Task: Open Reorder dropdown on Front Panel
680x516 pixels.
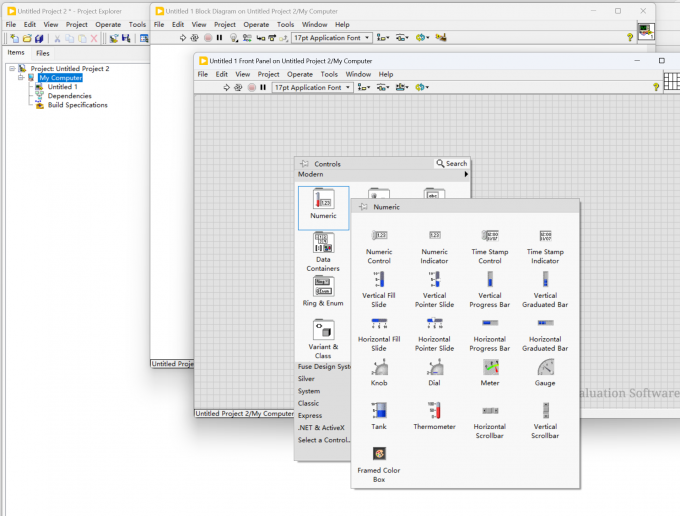Action: click(422, 88)
